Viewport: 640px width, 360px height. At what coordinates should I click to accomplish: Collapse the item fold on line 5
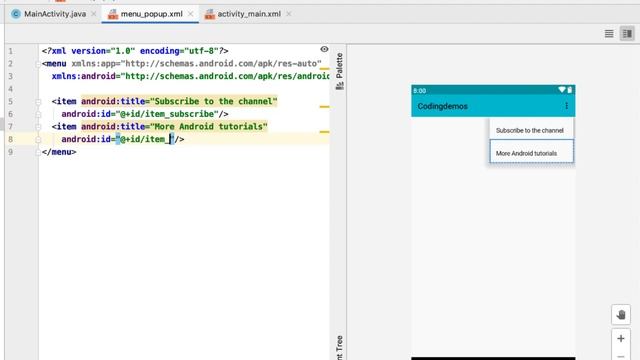coord(38,102)
